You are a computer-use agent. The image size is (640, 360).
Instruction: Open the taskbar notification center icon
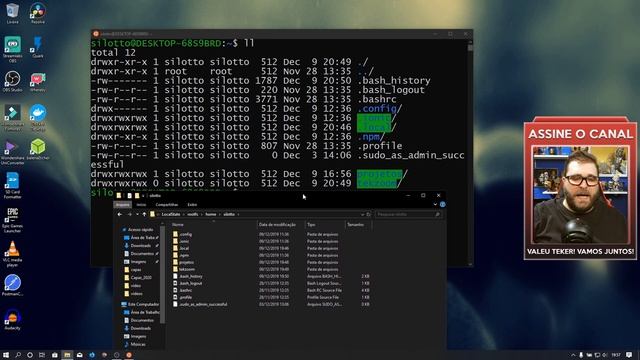coord(629,355)
